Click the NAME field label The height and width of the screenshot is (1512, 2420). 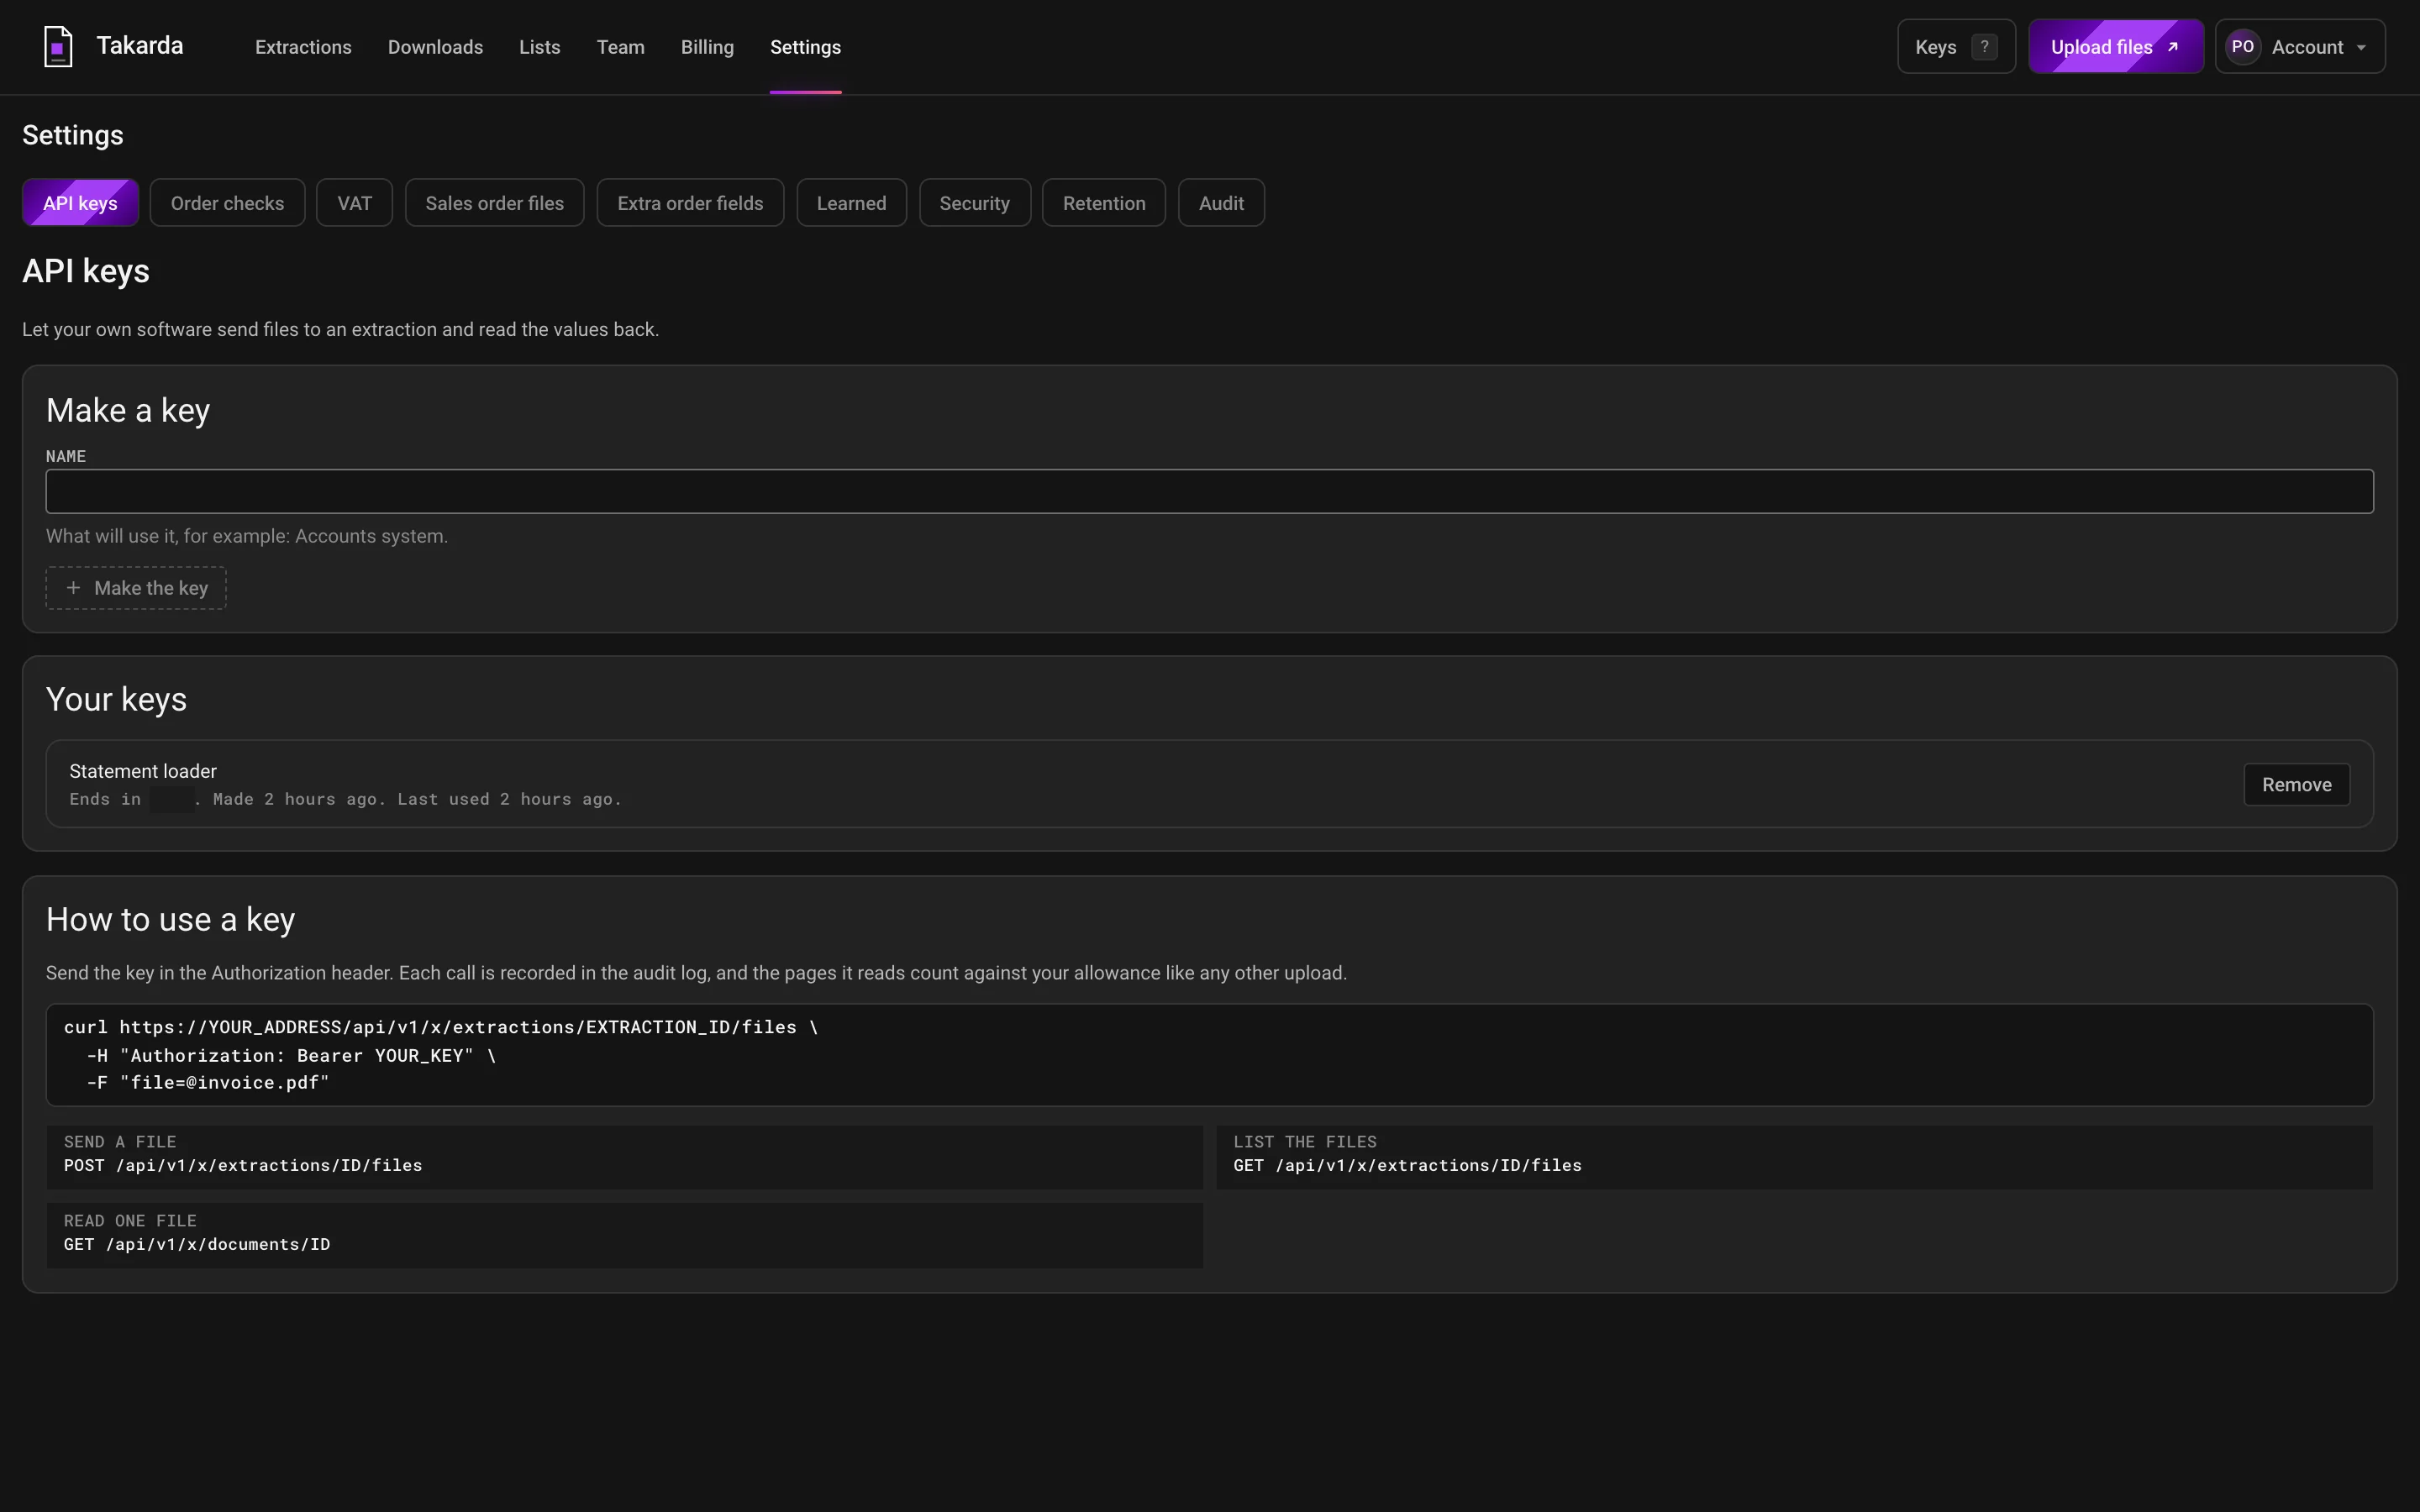coord(66,456)
